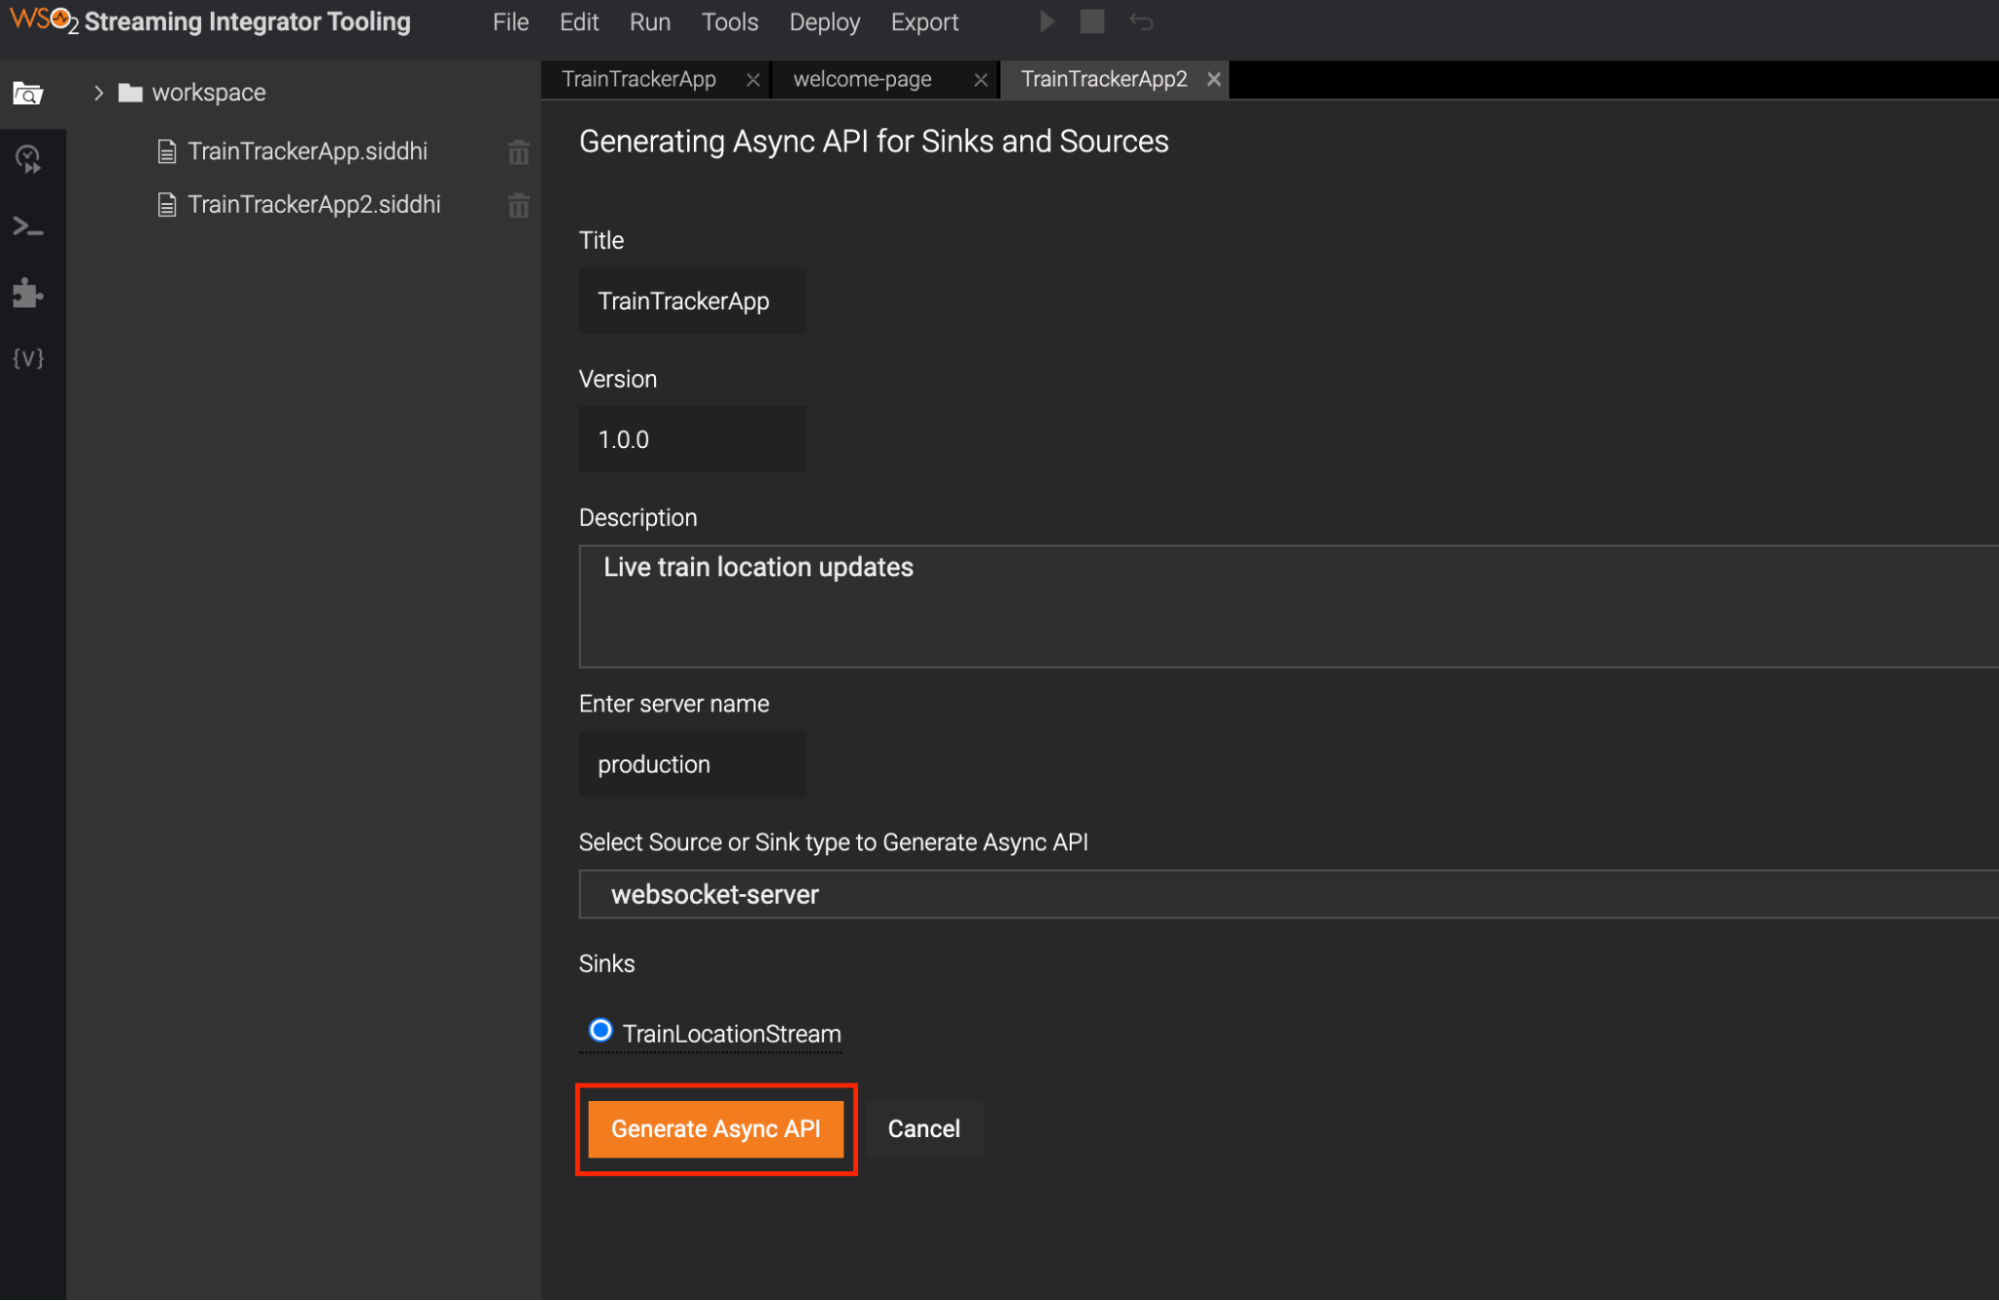This screenshot has height=1301, width=1999.
Task: Open the output console sidebar icon
Action: click(28, 228)
